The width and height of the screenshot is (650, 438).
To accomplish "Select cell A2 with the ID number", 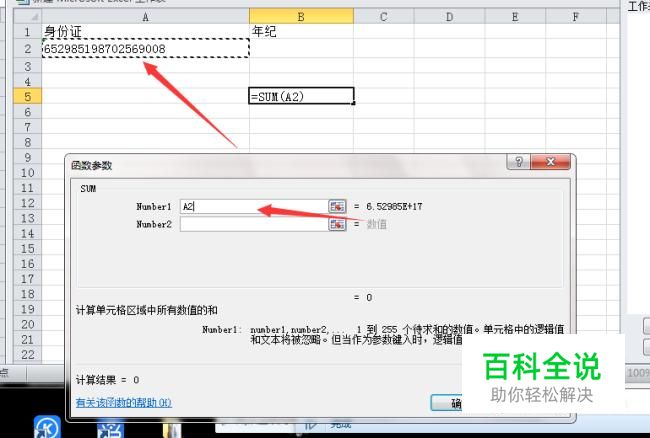I will click(x=146, y=49).
